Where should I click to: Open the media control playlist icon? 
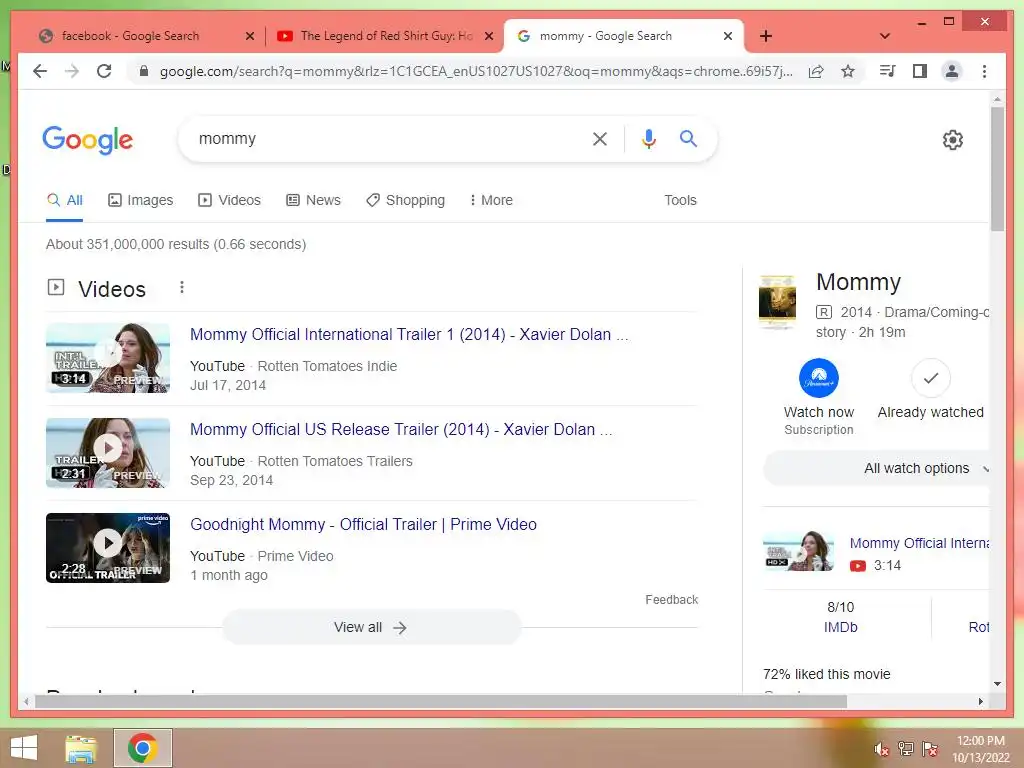coord(888,71)
